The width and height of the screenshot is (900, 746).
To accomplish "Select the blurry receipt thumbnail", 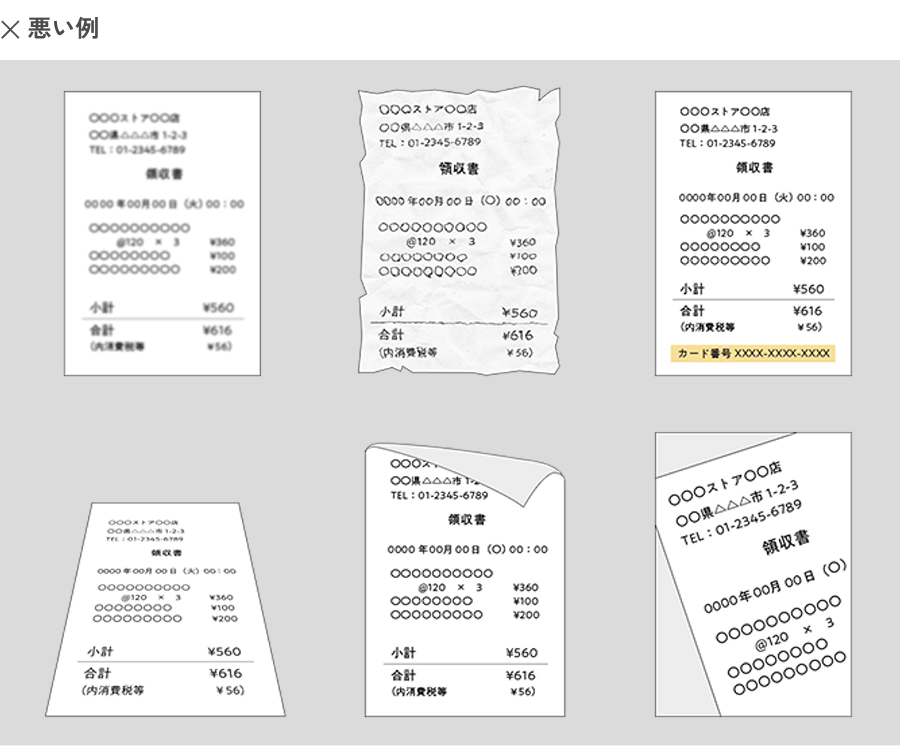I will point(163,234).
